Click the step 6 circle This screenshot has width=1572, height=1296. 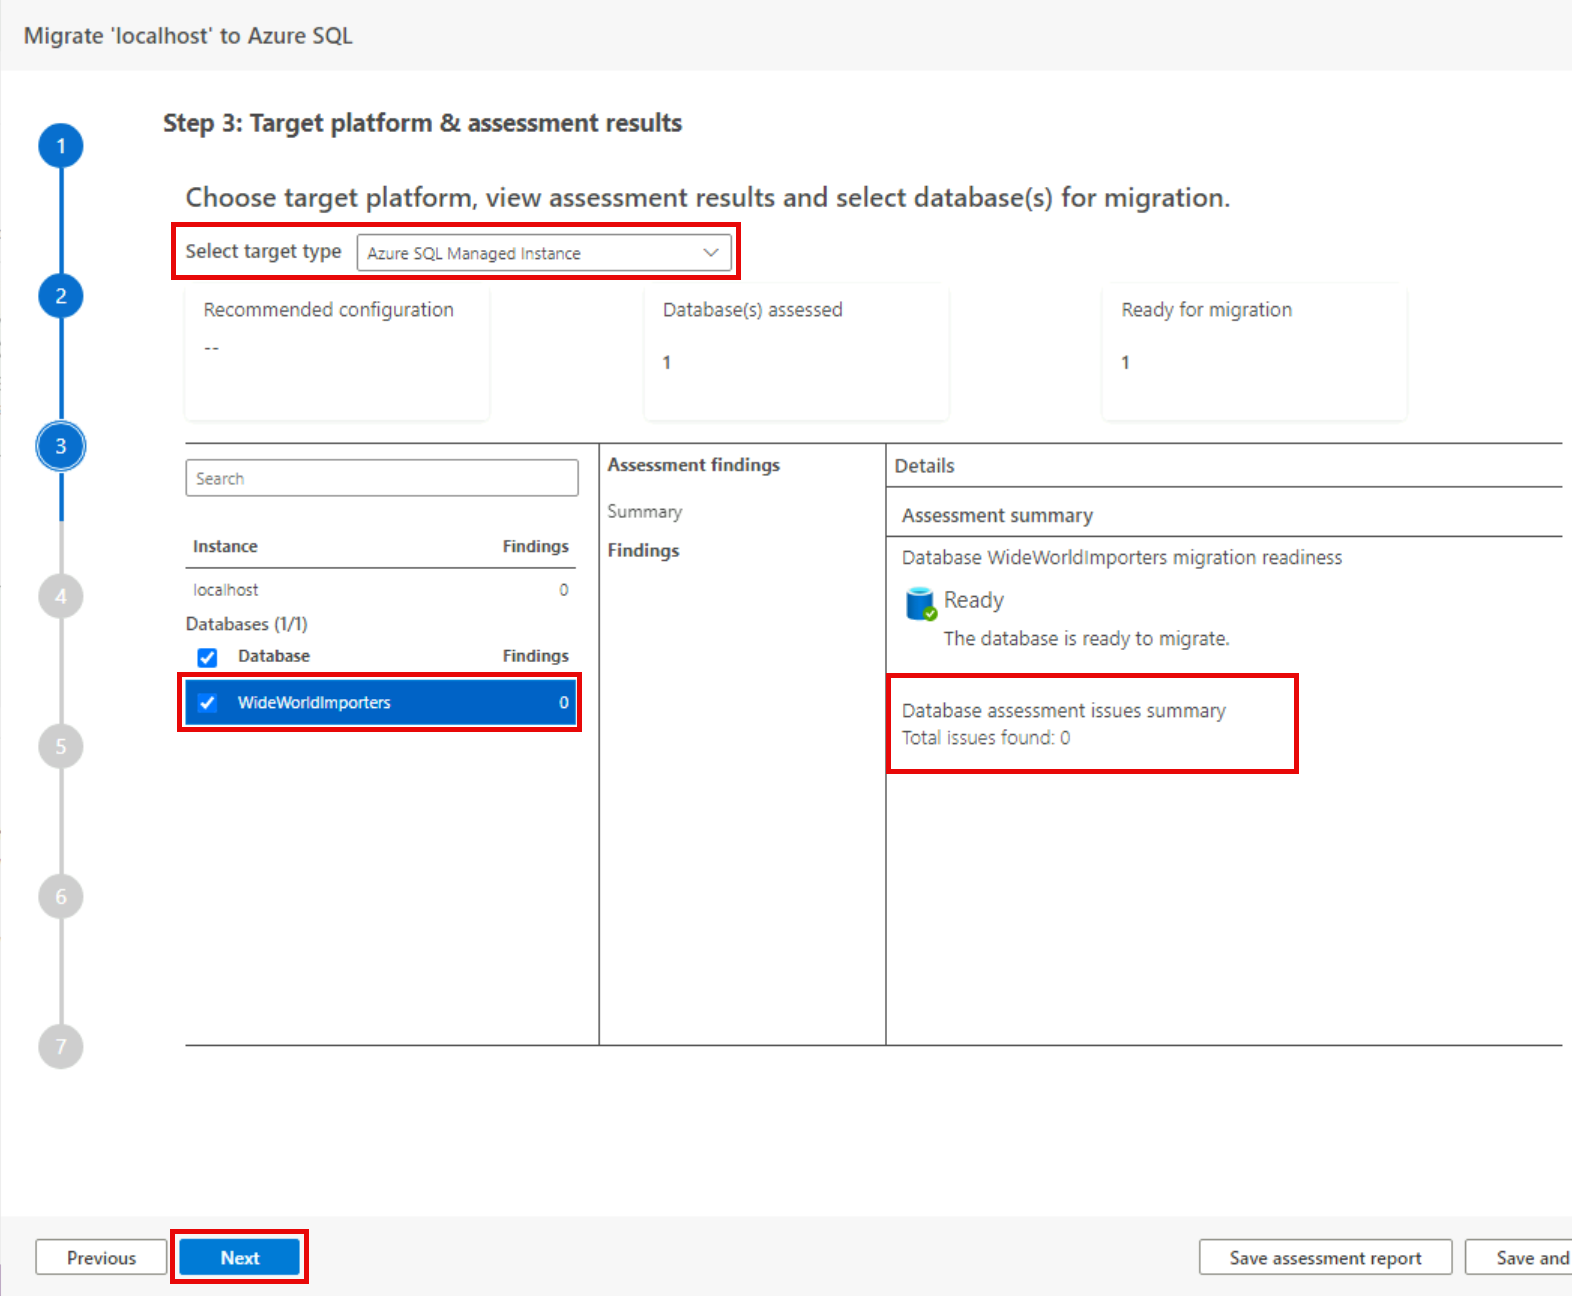(61, 897)
